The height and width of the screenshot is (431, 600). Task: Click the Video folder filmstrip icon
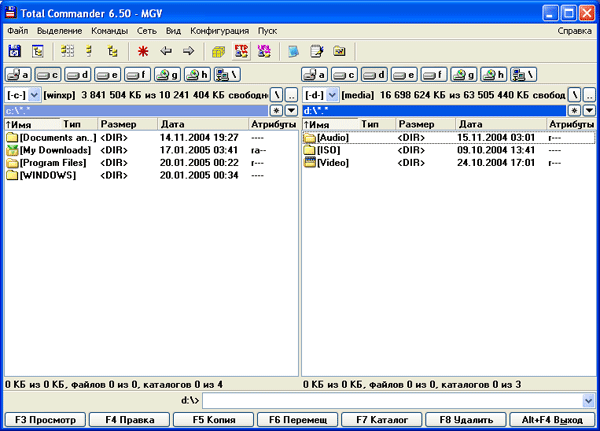(x=310, y=163)
